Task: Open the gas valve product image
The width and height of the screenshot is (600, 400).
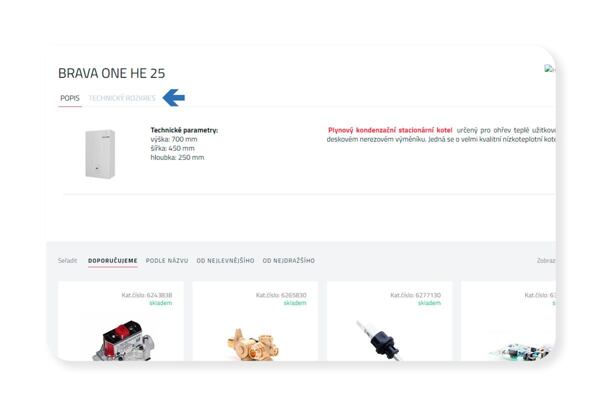Action: click(x=123, y=341)
